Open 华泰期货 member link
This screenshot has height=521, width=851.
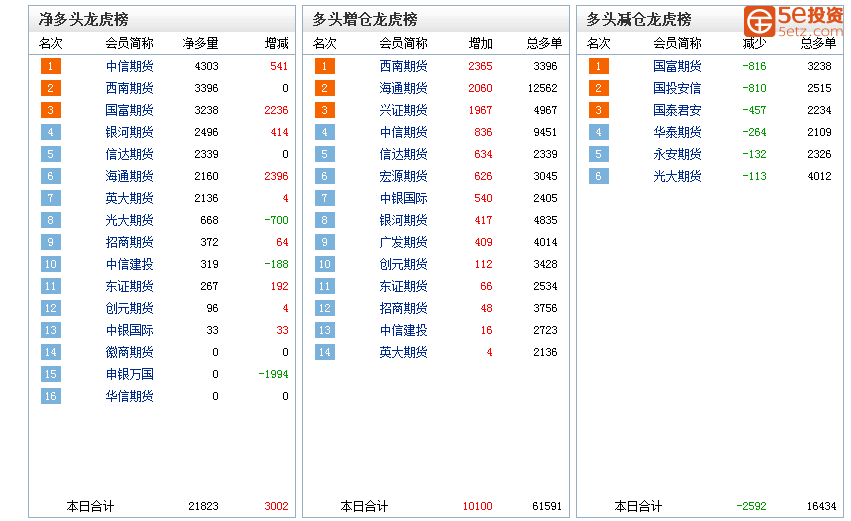pos(677,132)
